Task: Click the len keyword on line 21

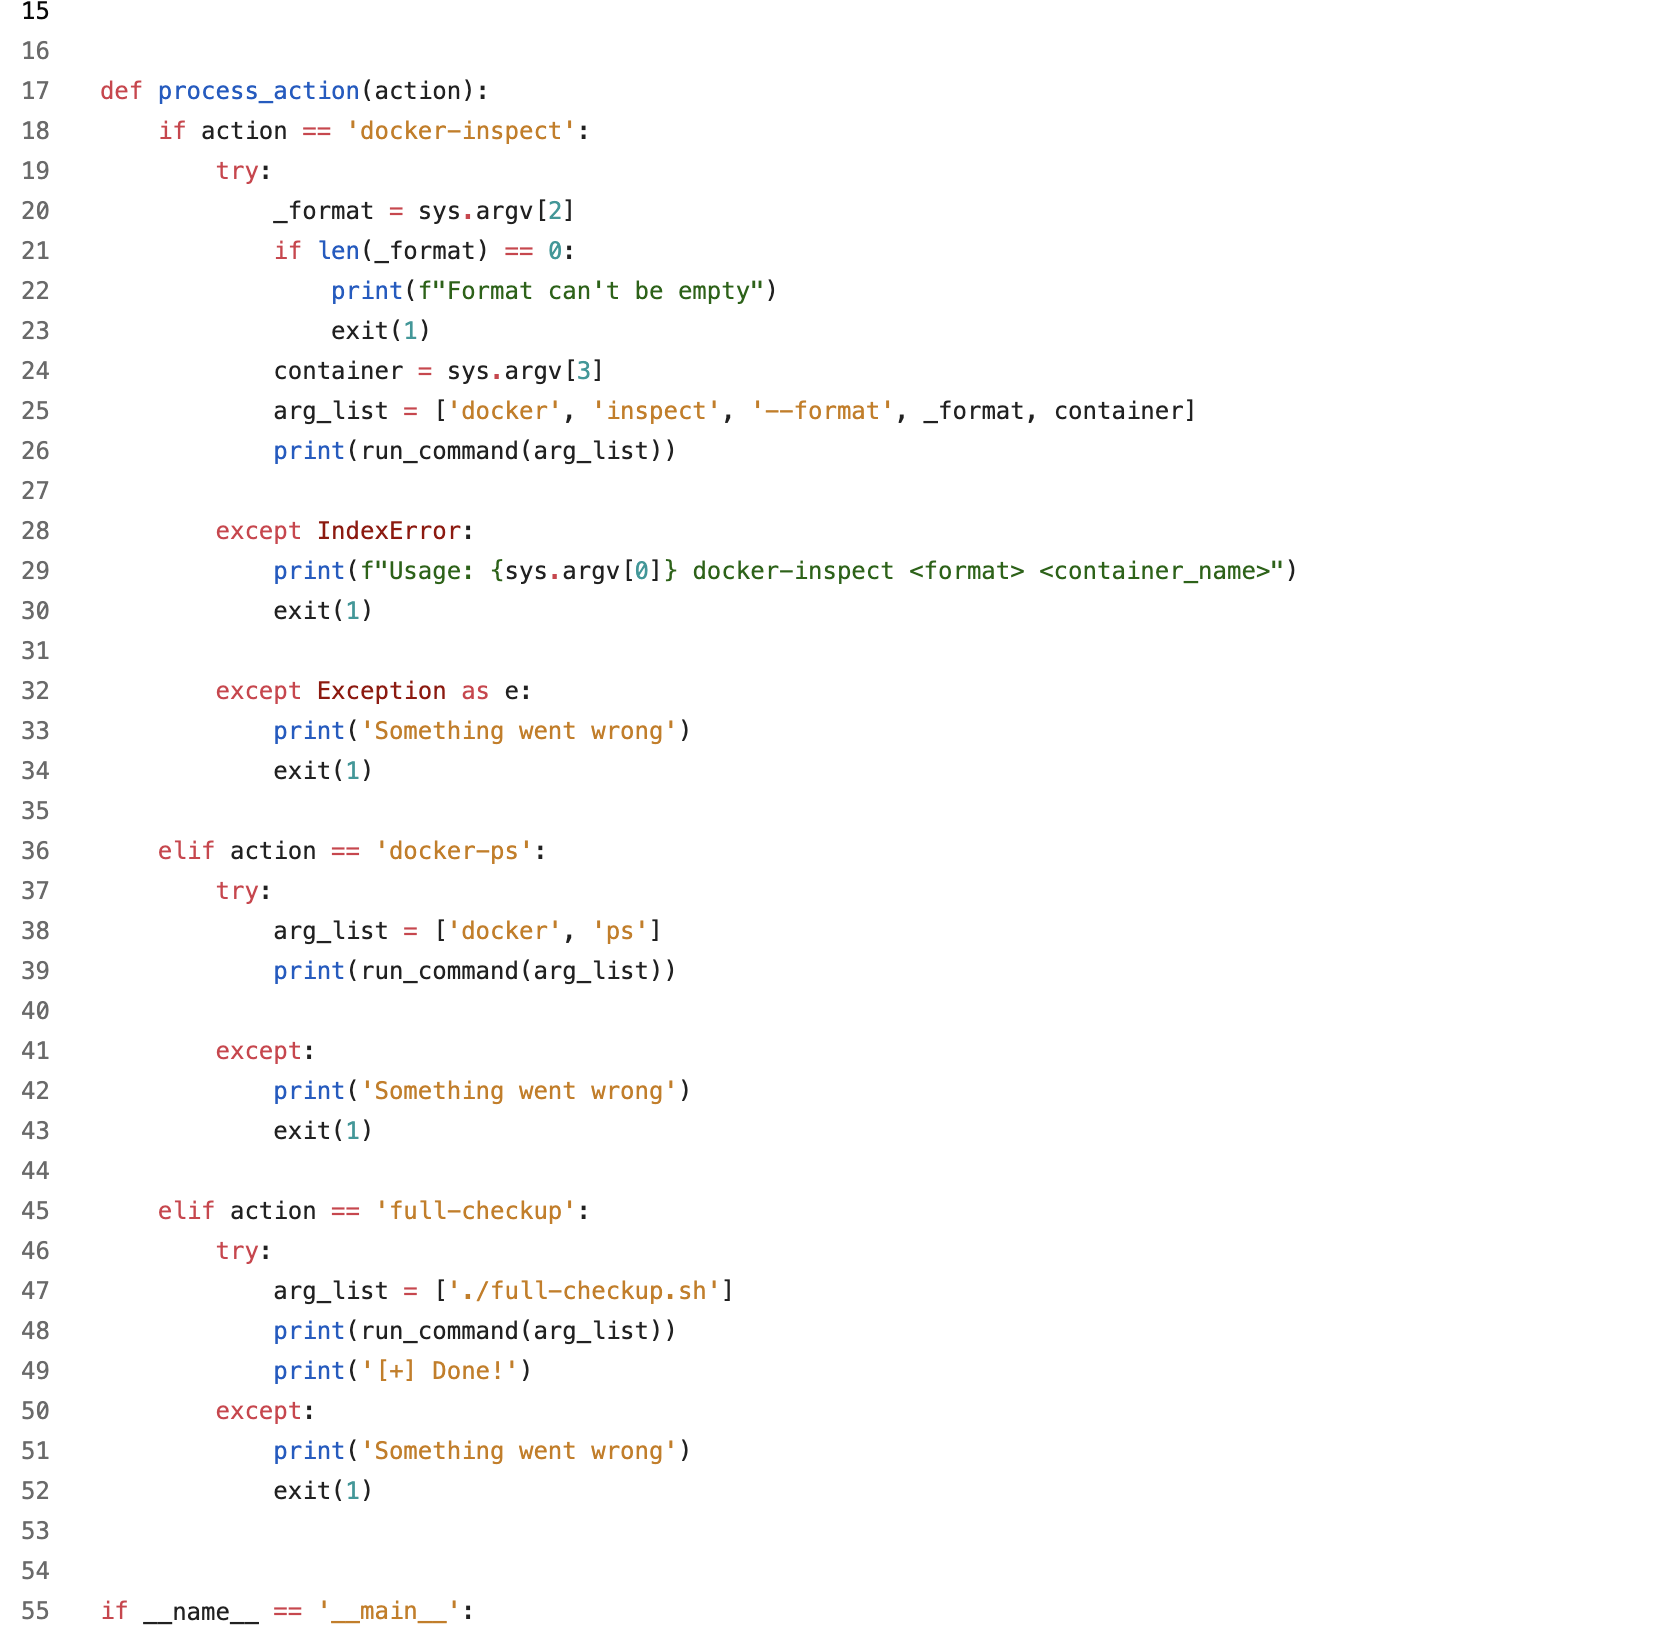Action: [338, 251]
